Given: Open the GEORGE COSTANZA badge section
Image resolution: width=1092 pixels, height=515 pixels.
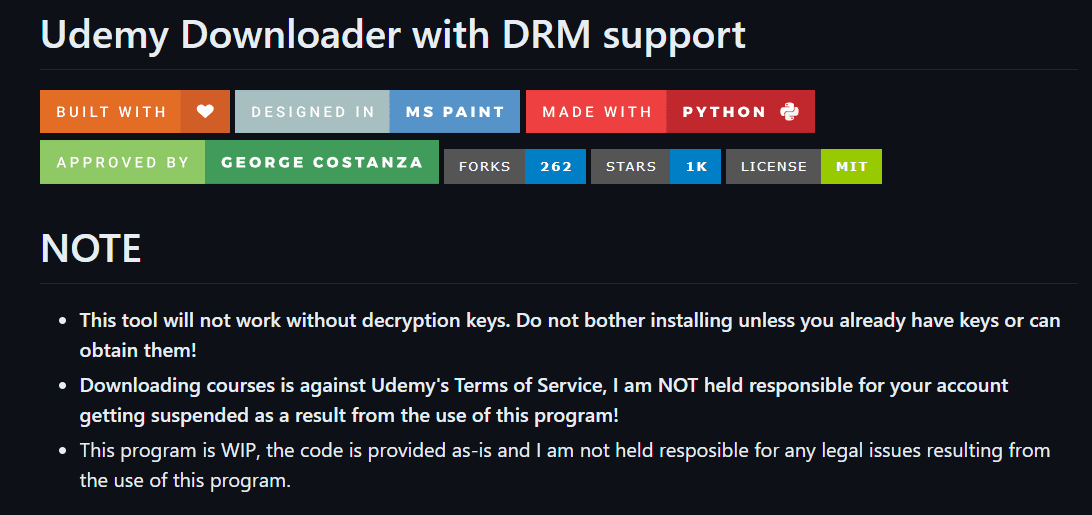Looking at the screenshot, I should point(322,162).
